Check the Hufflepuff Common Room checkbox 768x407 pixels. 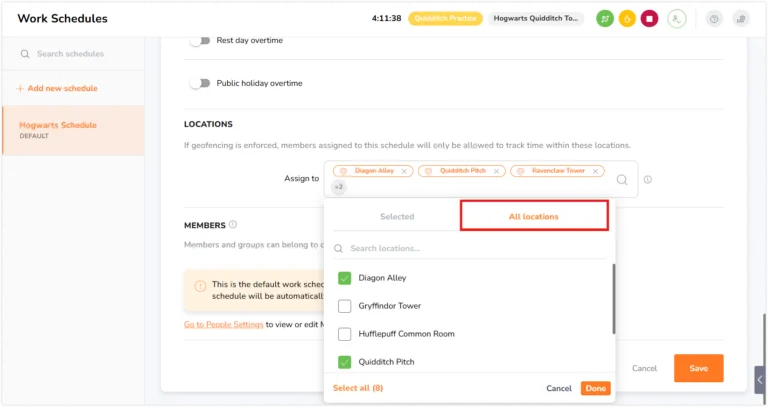pos(345,334)
